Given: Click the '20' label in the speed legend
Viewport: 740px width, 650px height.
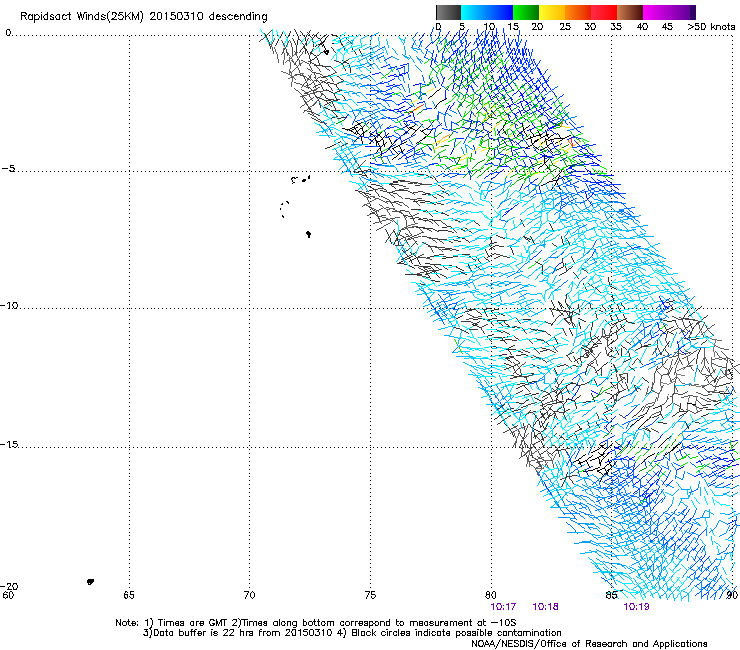Looking at the screenshot, I should point(537,27).
